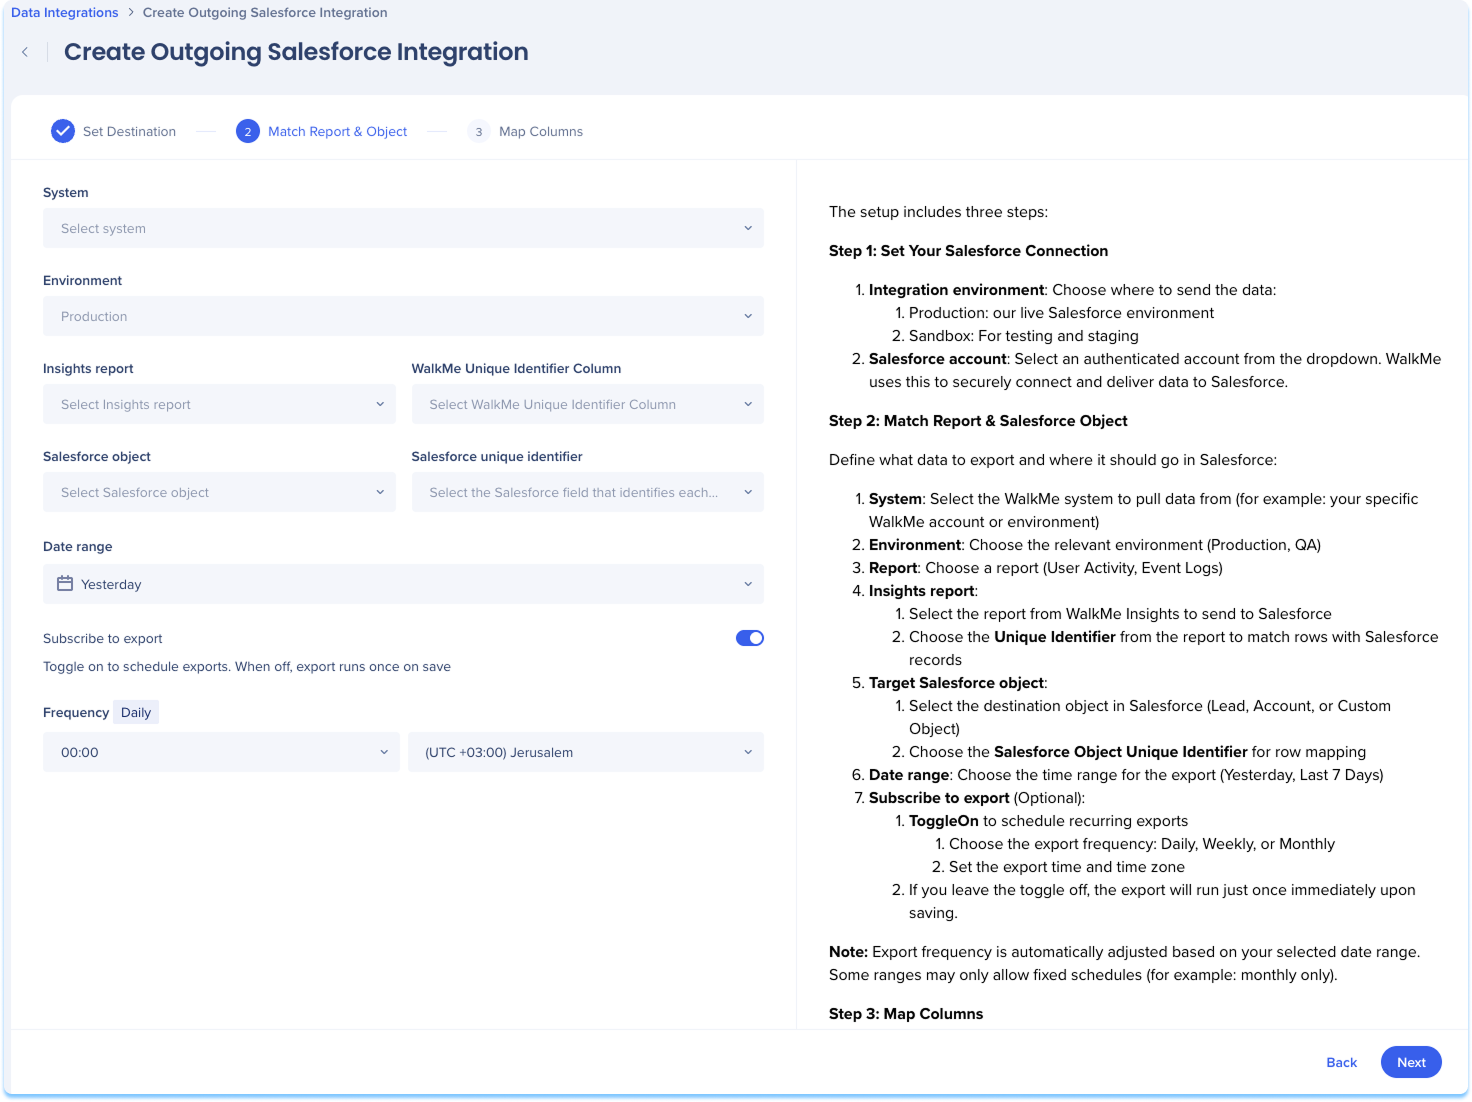1472x1102 pixels.
Task: Click the Next button
Action: coord(1411,1062)
